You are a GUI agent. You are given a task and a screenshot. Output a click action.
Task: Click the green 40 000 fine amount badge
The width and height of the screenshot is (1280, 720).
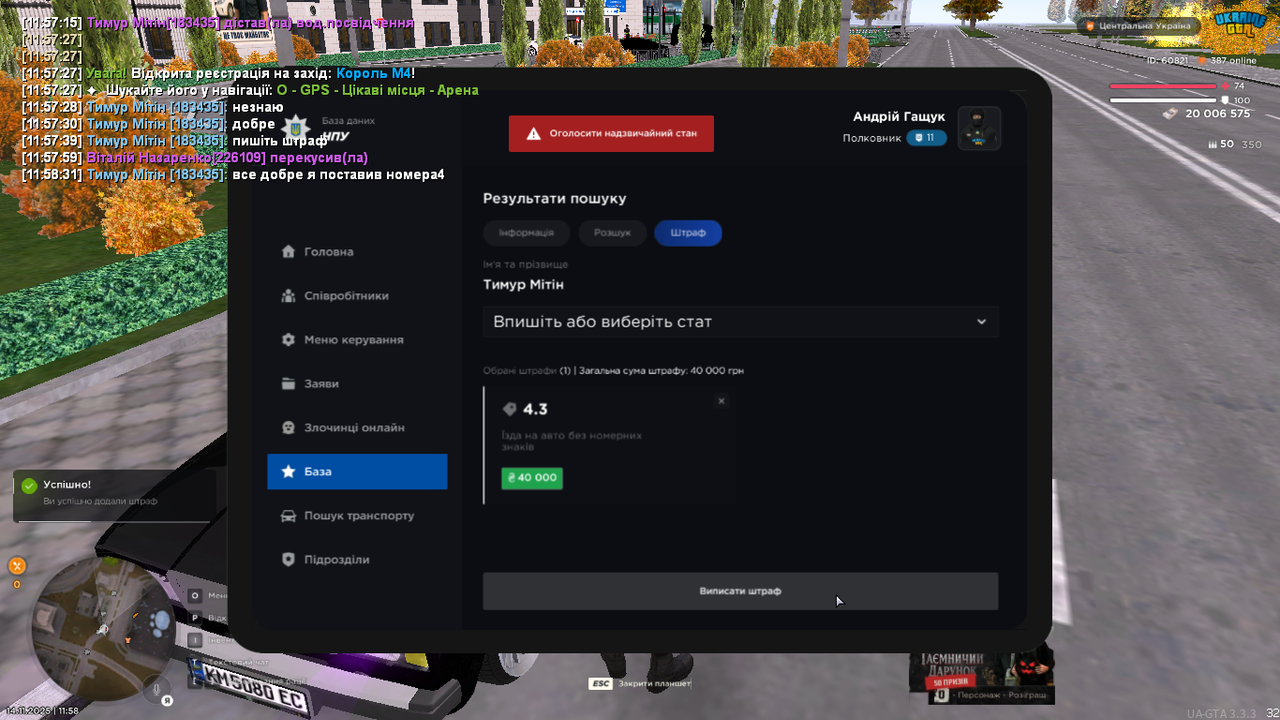(x=532, y=478)
